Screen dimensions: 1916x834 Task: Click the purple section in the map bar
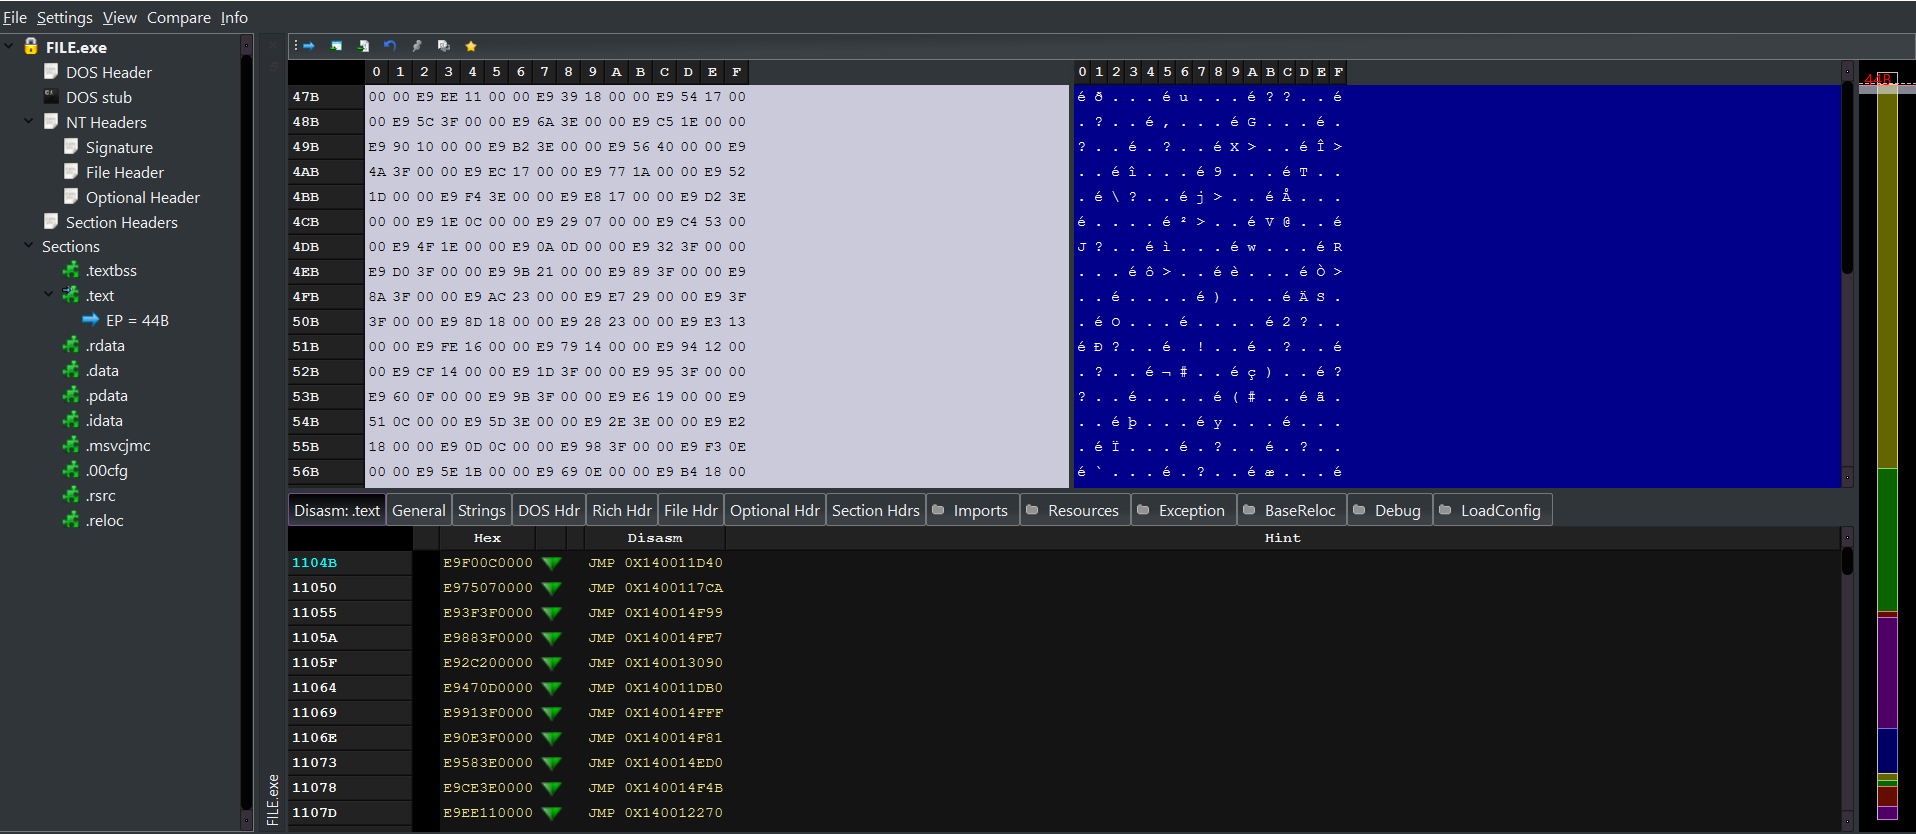click(1887, 672)
